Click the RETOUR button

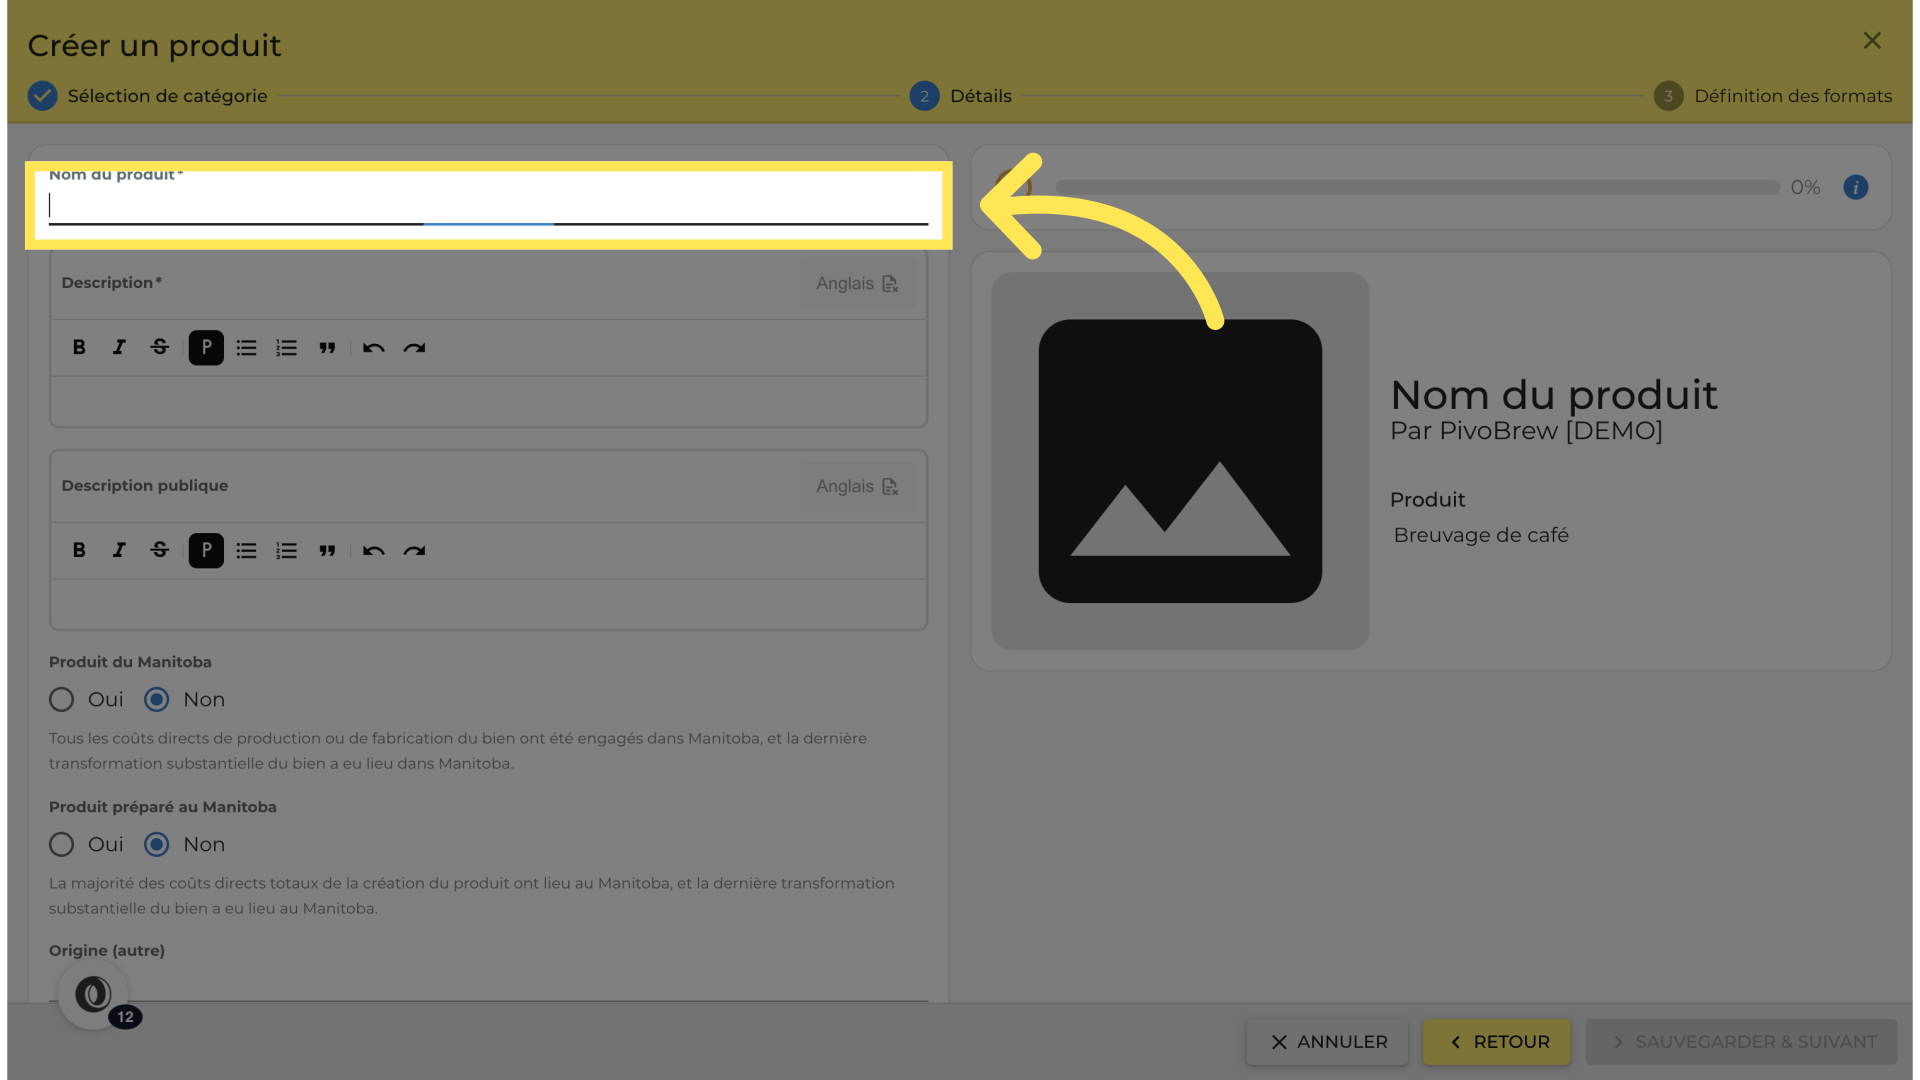[1497, 1042]
